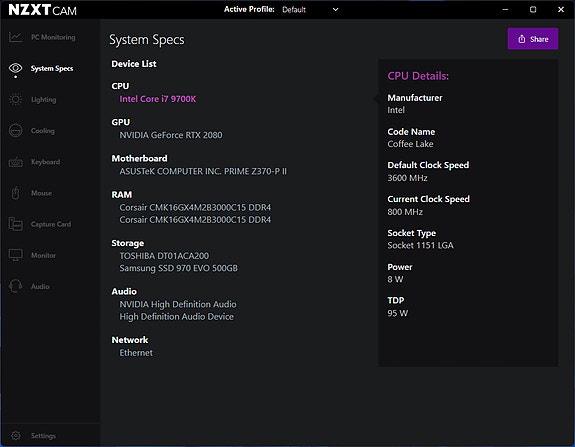Select the Ethernet network entry
575x447 pixels.
click(136, 353)
